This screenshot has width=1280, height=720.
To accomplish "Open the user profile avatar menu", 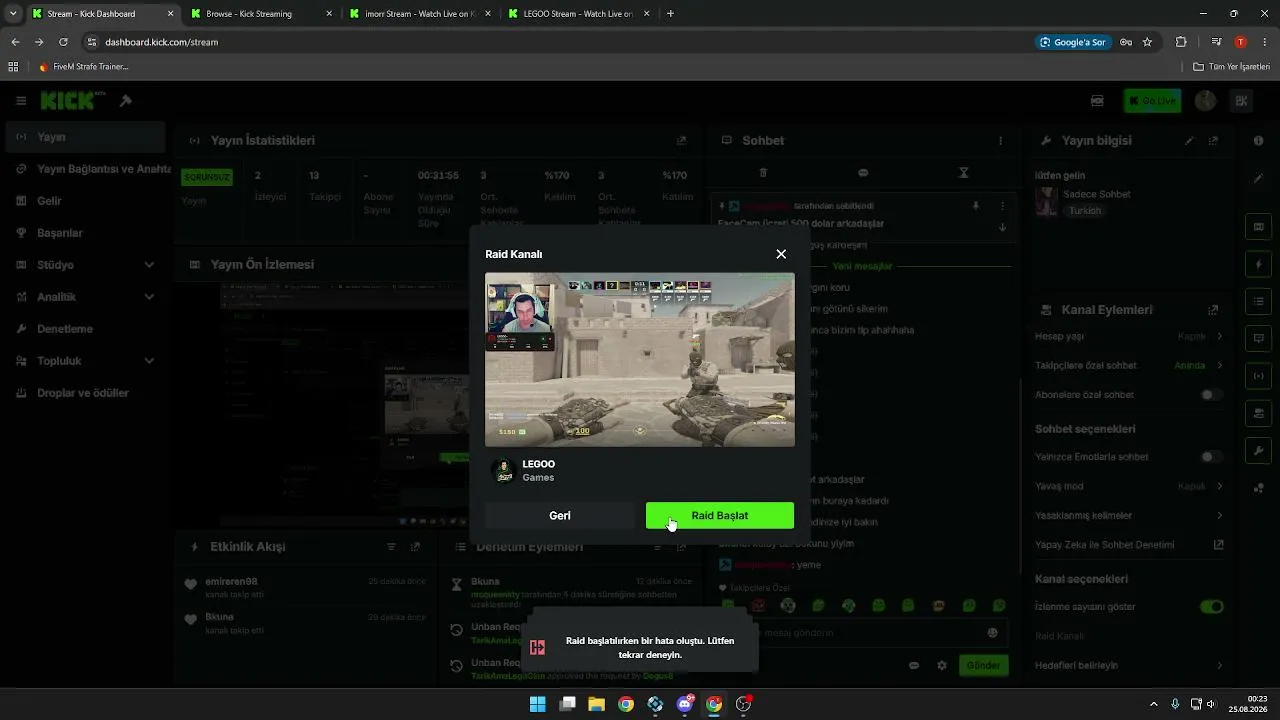I will click(x=1206, y=101).
